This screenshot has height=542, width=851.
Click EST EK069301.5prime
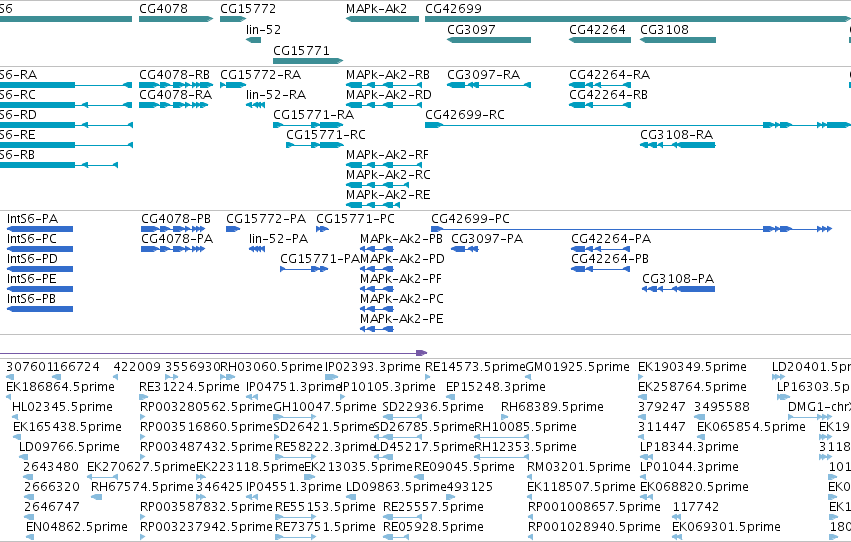(x=677, y=537)
